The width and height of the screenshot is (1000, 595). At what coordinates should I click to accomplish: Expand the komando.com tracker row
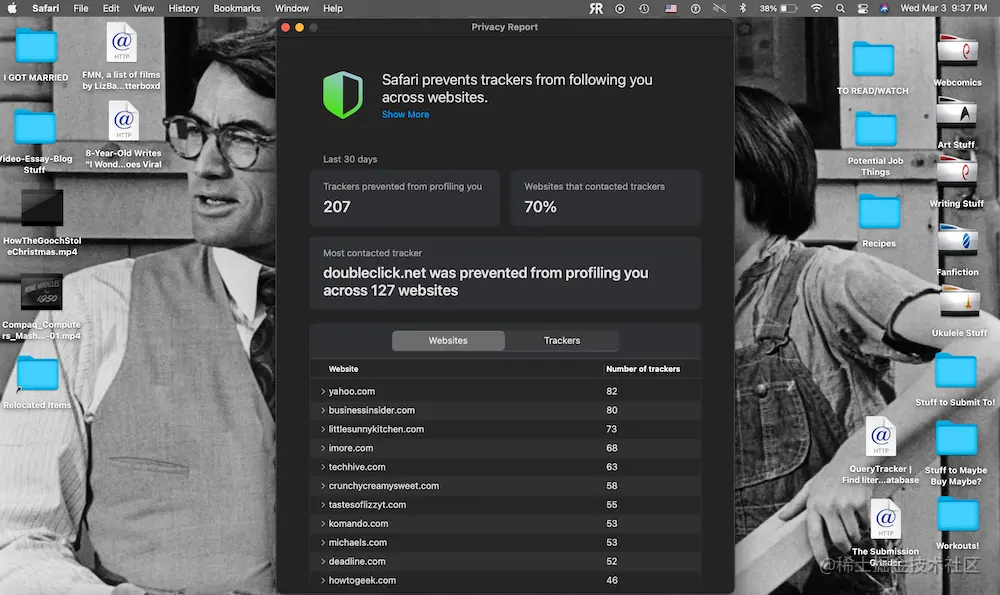(323, 524)
